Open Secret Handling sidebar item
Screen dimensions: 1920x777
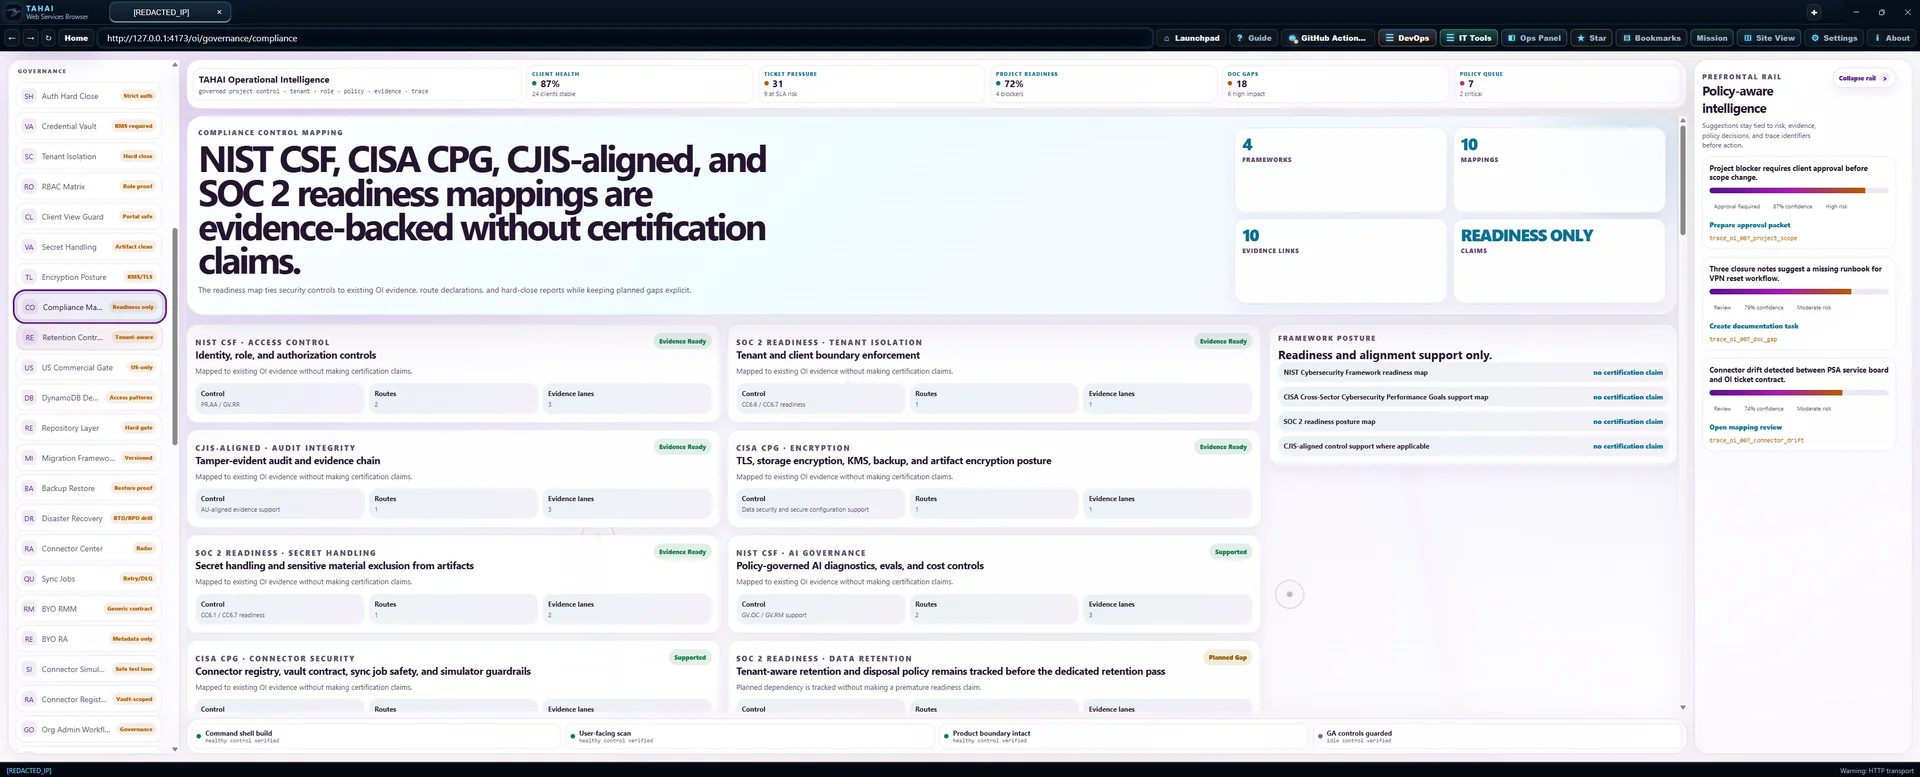tap(89, 247)
